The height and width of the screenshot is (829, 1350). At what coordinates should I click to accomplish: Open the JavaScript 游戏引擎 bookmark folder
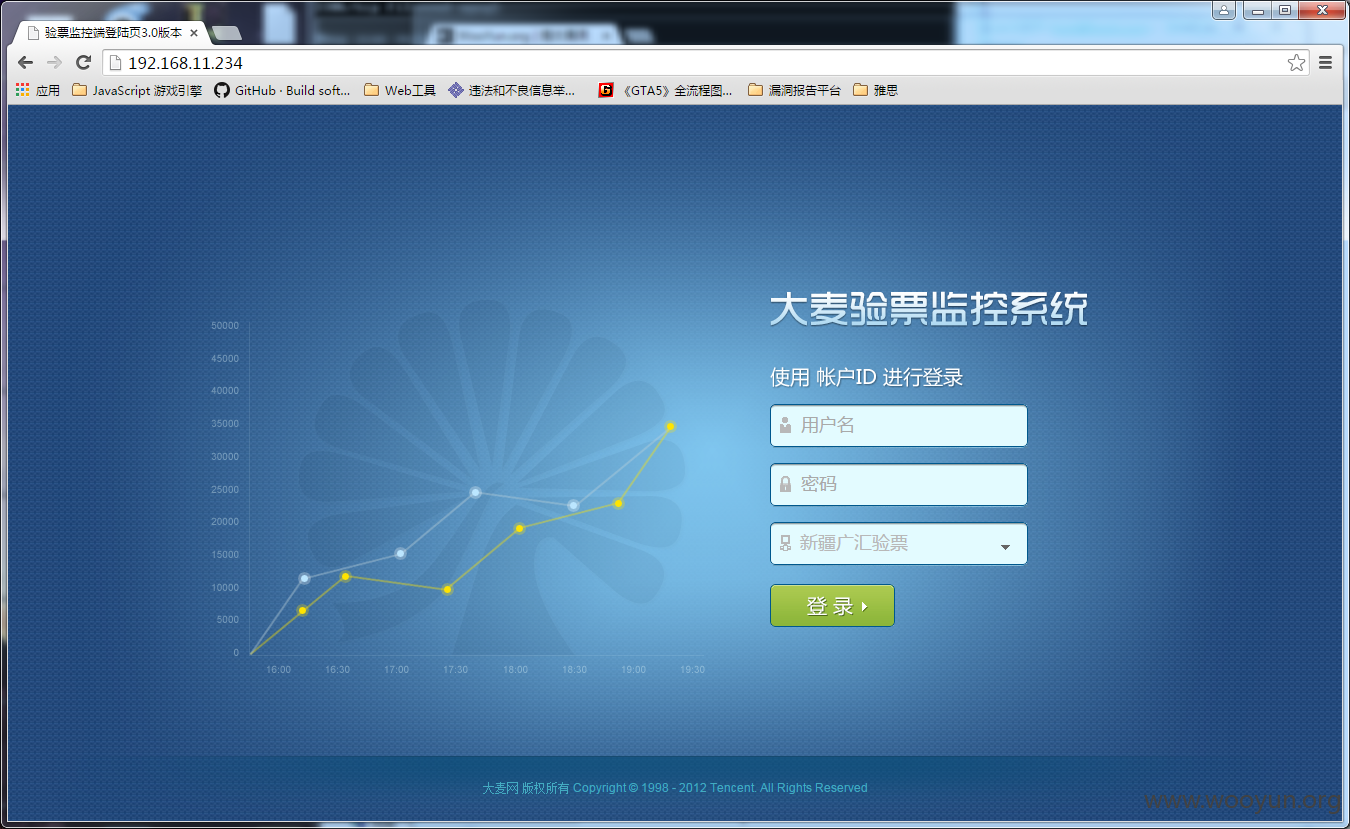point(137,90)
